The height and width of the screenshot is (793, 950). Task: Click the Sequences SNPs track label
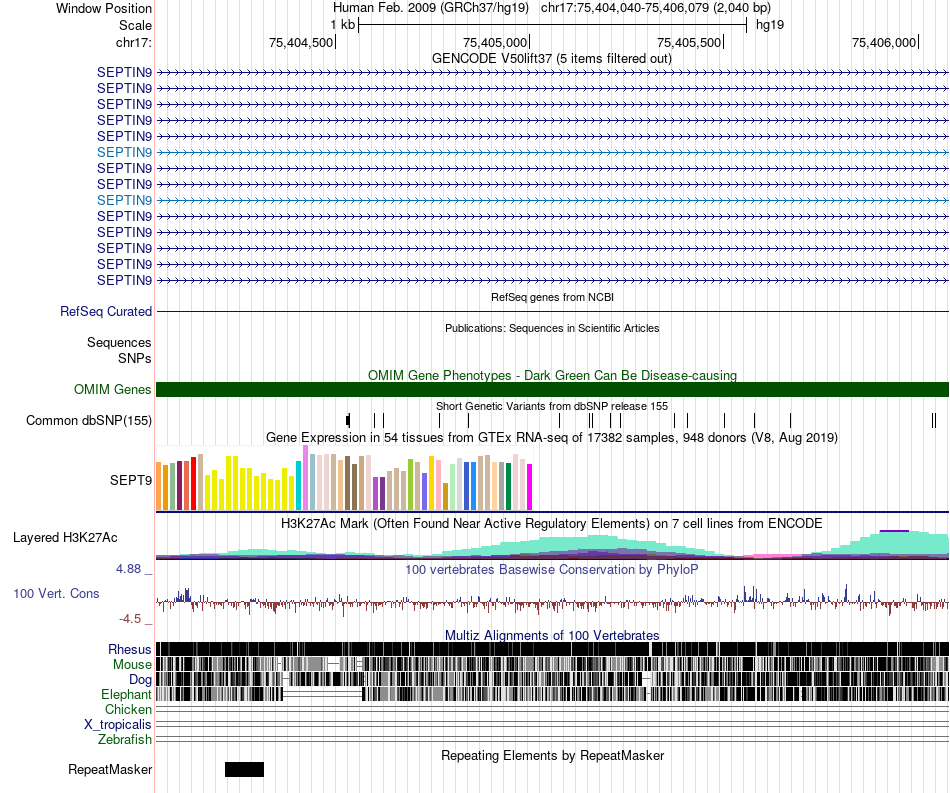tap(119, 350)
